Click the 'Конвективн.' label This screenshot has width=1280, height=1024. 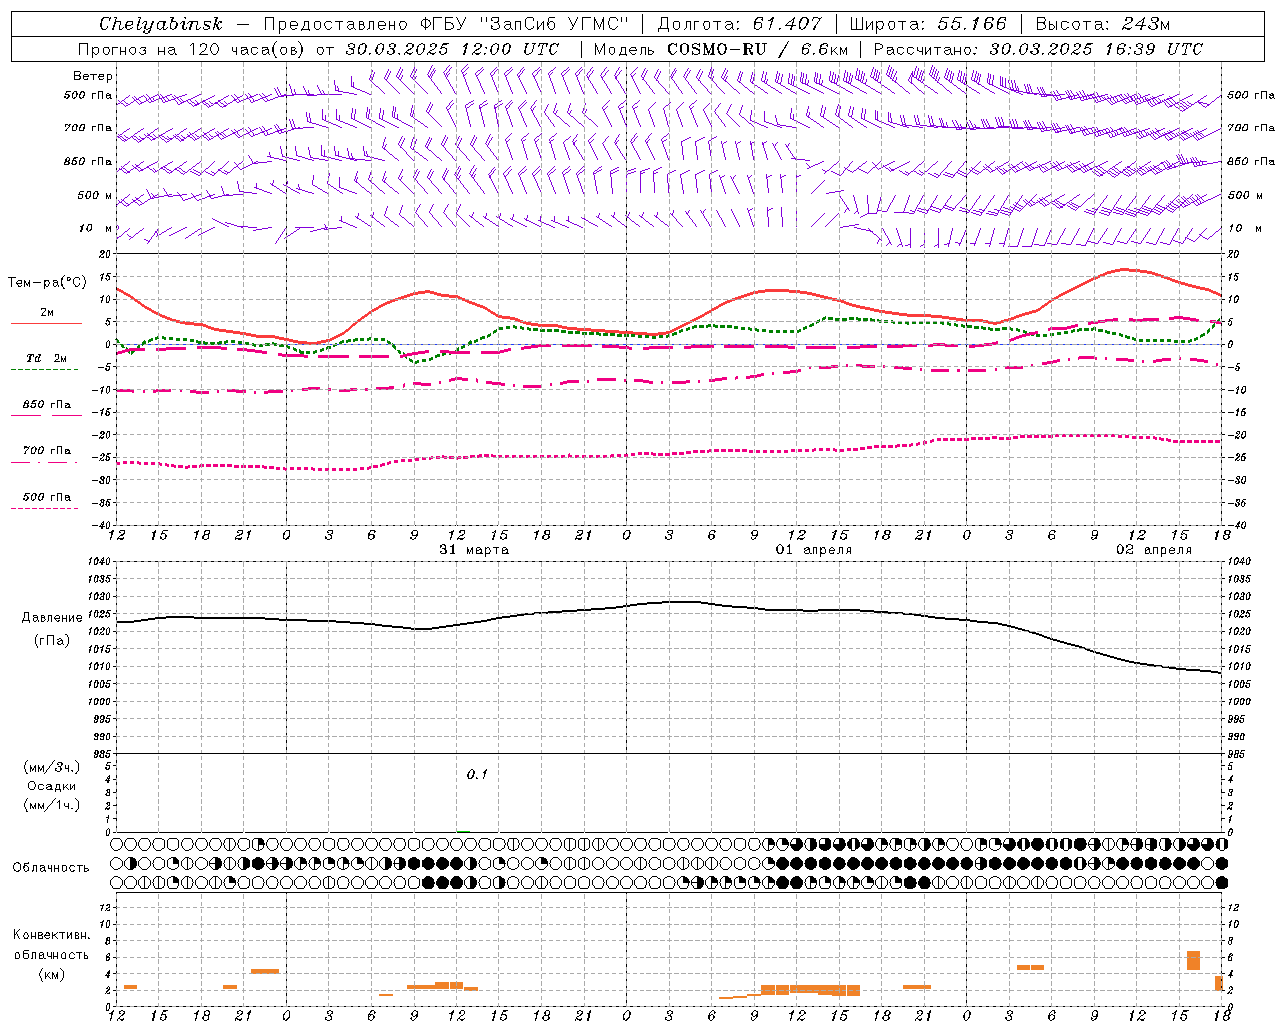click(52, 935)
